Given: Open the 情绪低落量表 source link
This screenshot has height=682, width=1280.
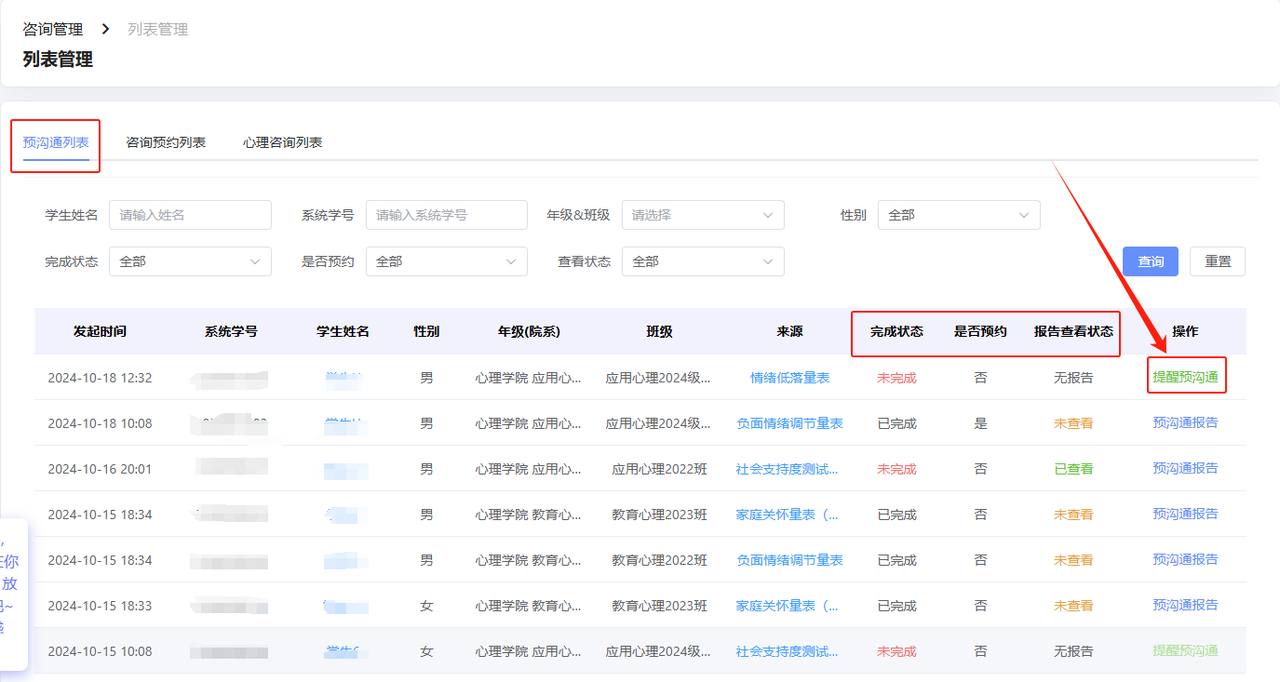Looking at the screenshot, I should click(x=790, y=378).
